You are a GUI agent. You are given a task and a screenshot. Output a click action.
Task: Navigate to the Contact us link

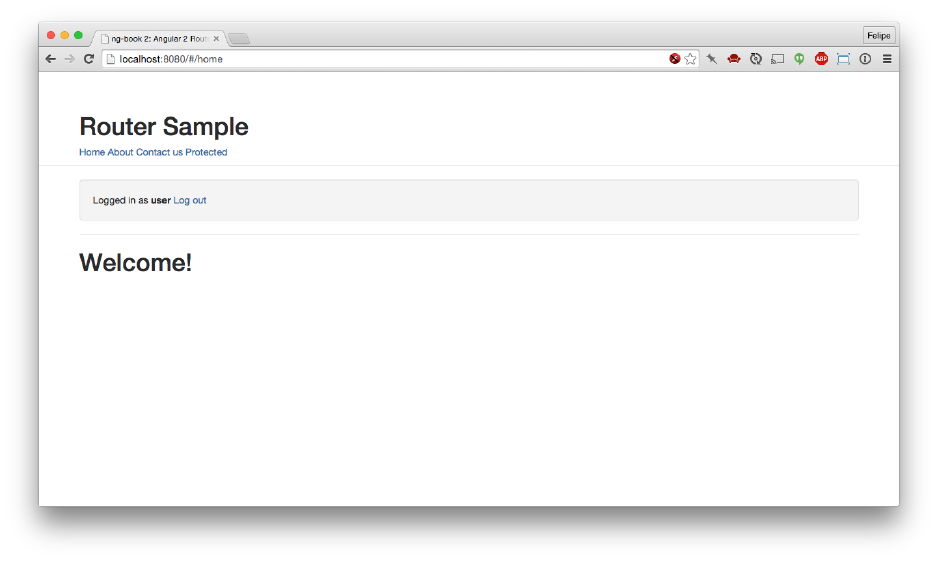pos(159,153)
